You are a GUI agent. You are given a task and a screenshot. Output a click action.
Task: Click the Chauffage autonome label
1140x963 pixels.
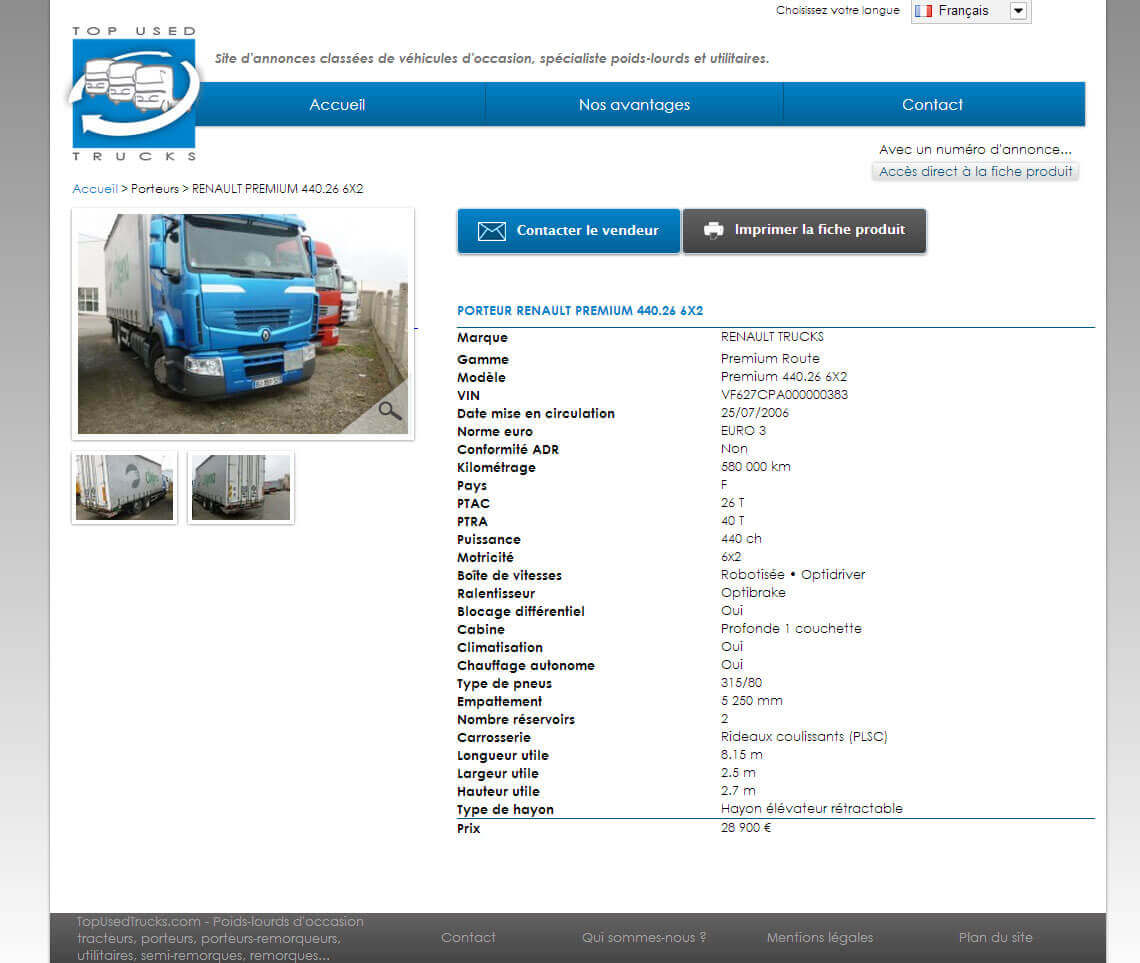526,666
